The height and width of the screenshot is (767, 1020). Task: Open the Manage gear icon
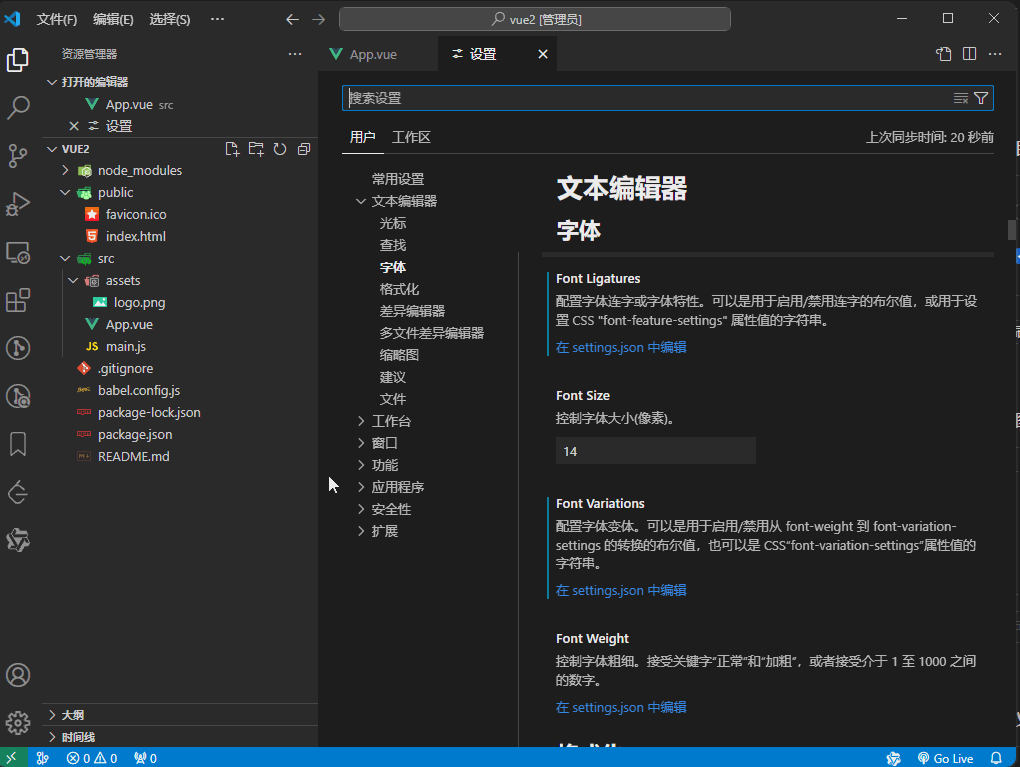[18, 722]
